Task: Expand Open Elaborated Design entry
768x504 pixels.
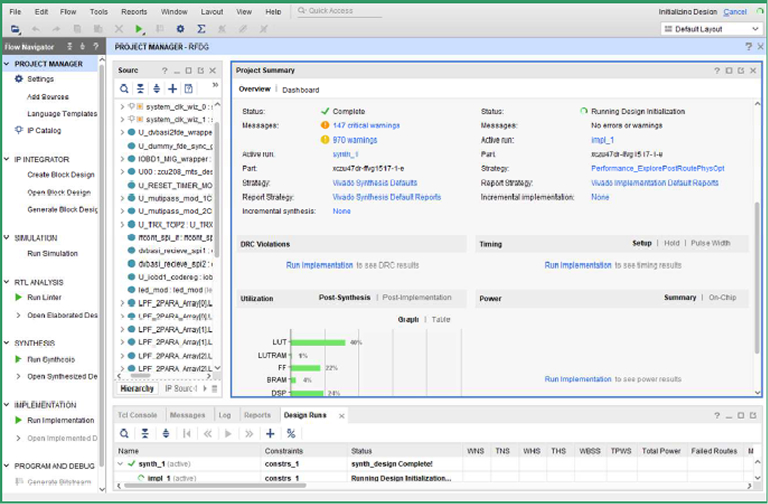Action: [x=19, y=315]
